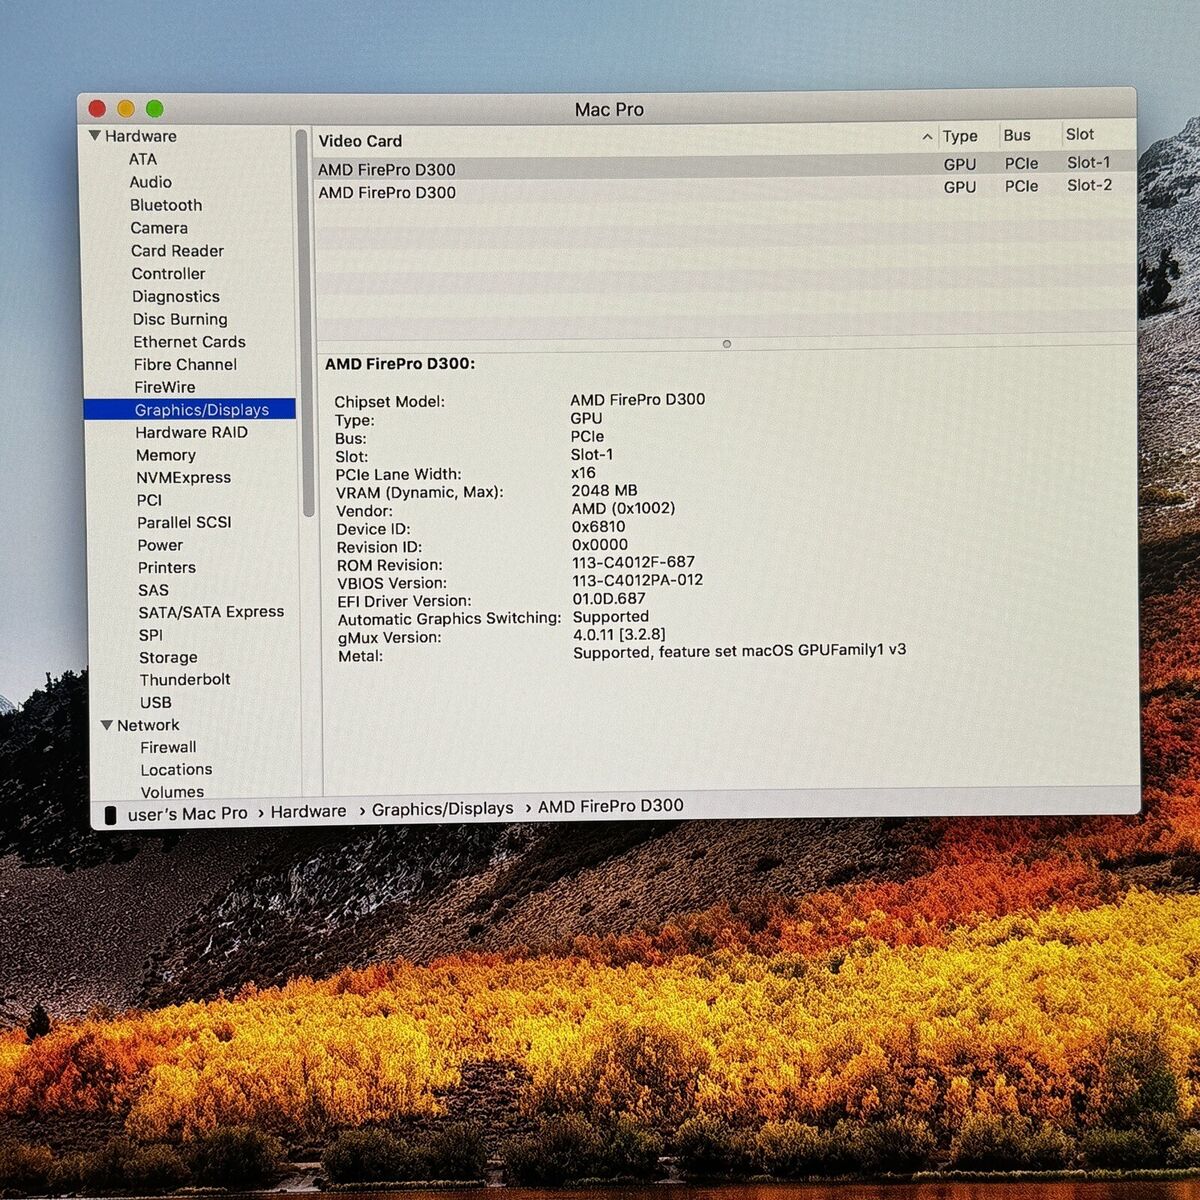The image size is (1200, 1200).
Task: Click the computer icon in the path bar
Action: click(x=111, y=816)
